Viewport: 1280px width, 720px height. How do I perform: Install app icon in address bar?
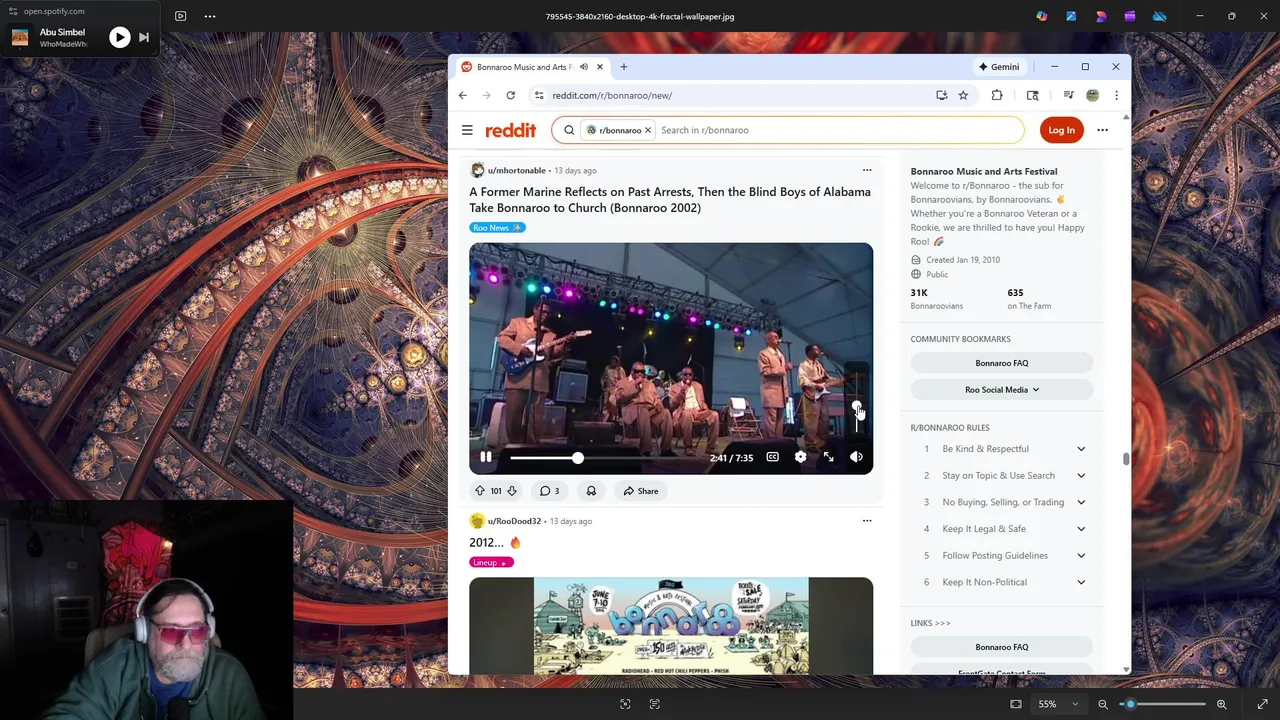click(x=941, y=95)
